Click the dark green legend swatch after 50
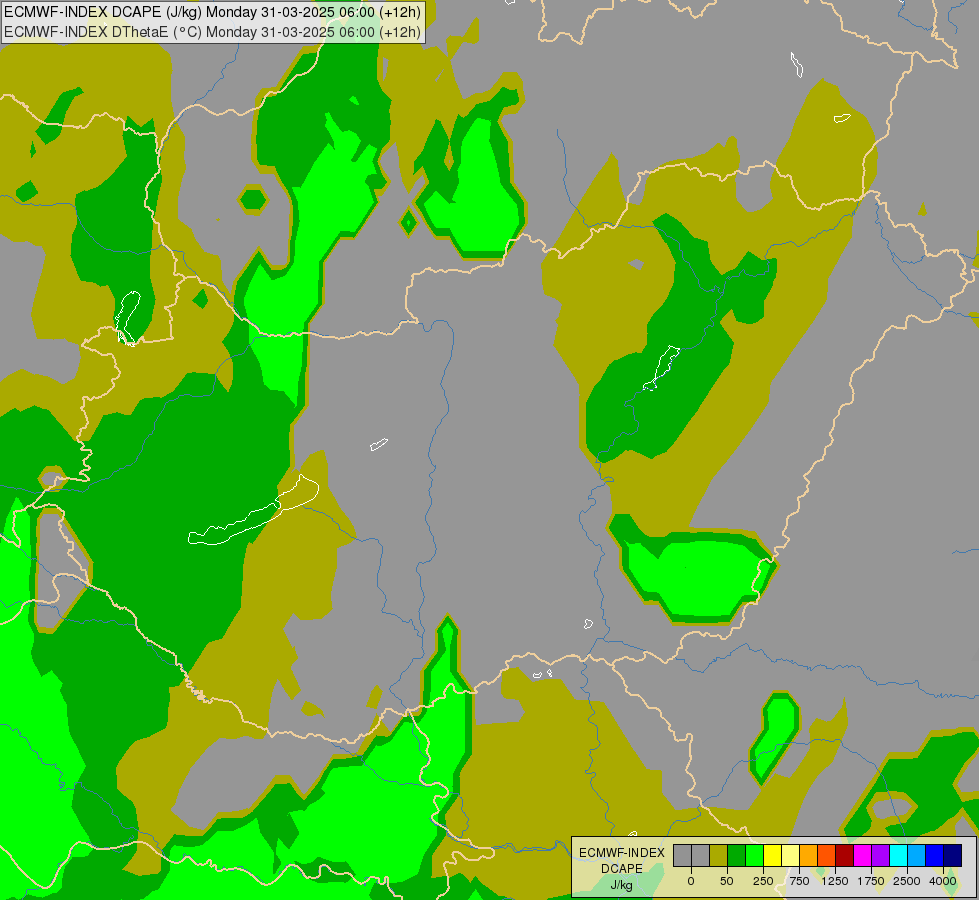Viewport: 979px width, 900px height. pyautogui.click(x=737, y=855)
